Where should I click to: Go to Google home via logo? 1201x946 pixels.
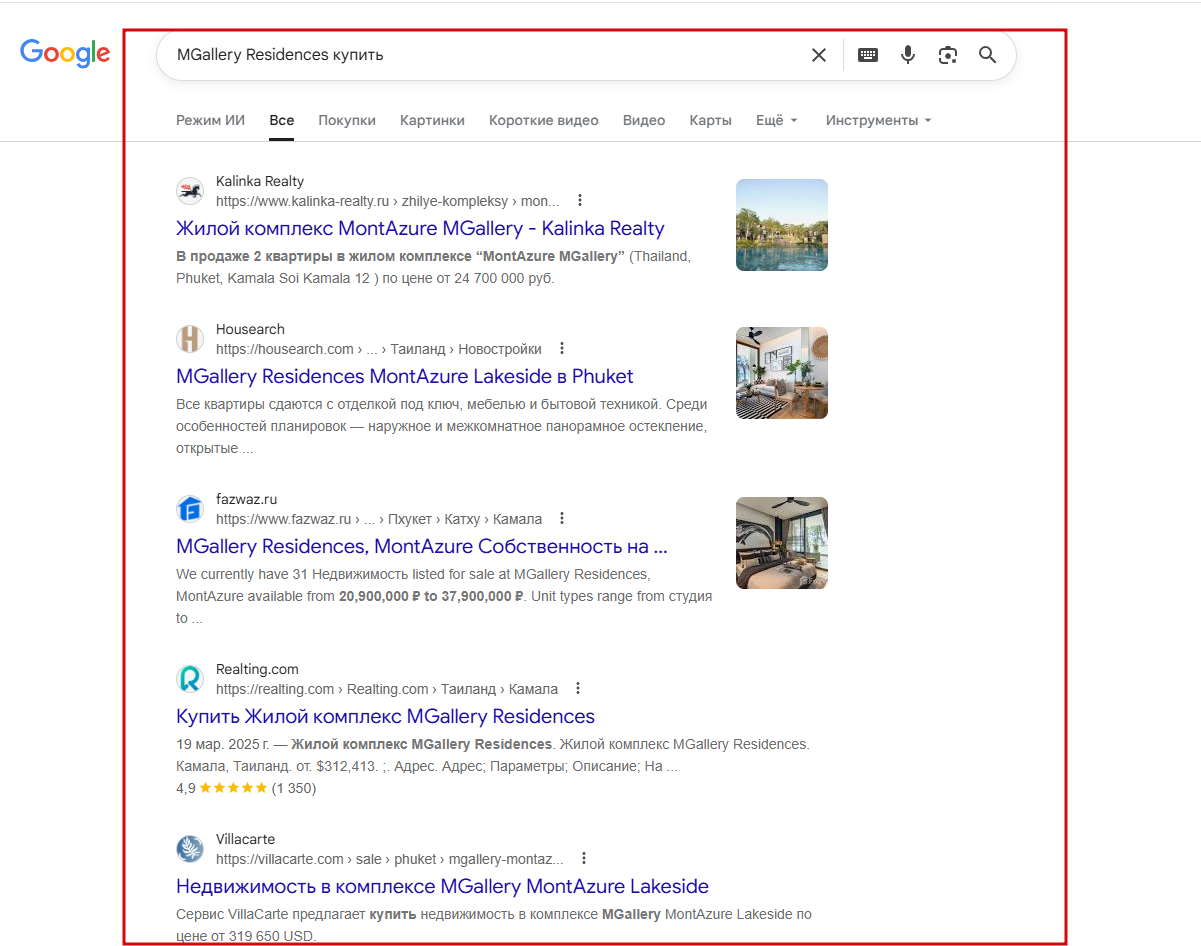tap(65, 54)
